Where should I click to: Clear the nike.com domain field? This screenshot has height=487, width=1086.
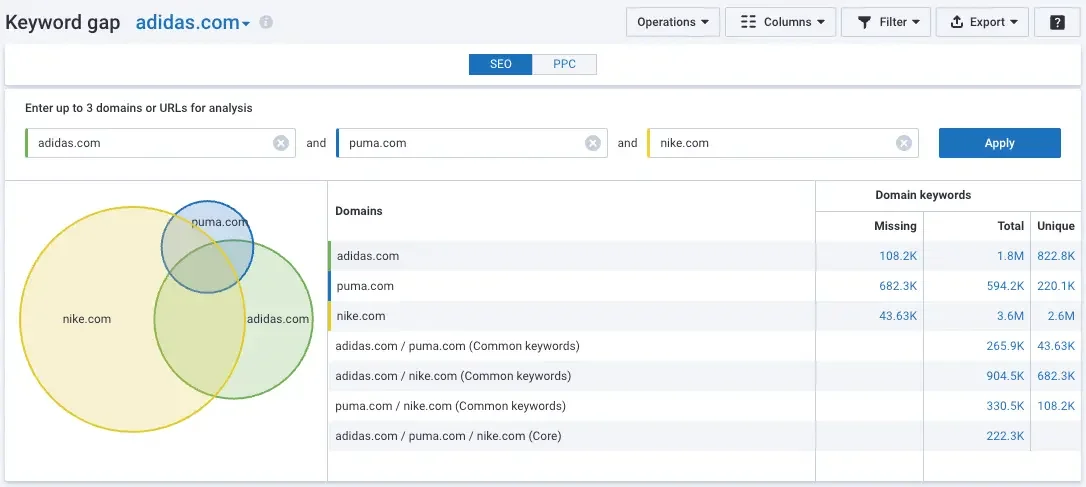(x=904, y=143)
